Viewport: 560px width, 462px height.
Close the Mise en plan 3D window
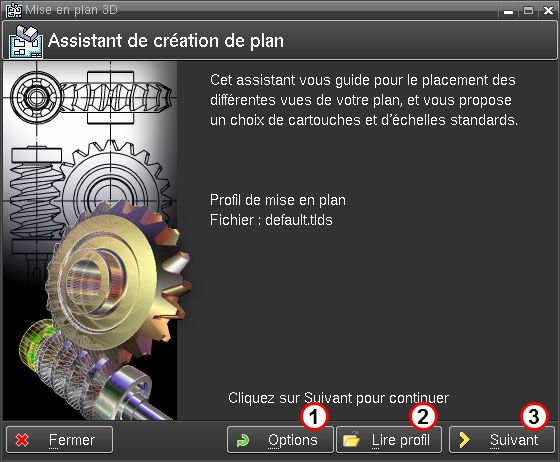point(548,11)
